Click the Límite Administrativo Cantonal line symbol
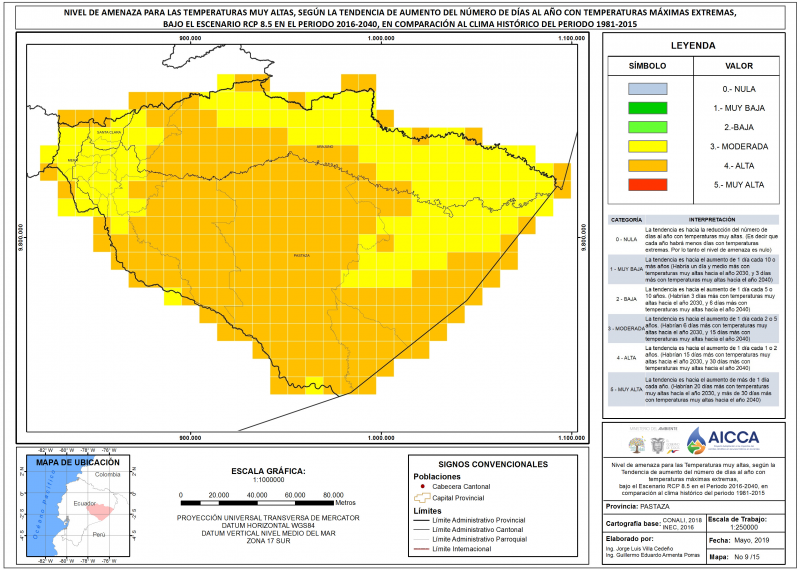The image size is (800, 570). point(420,530)
